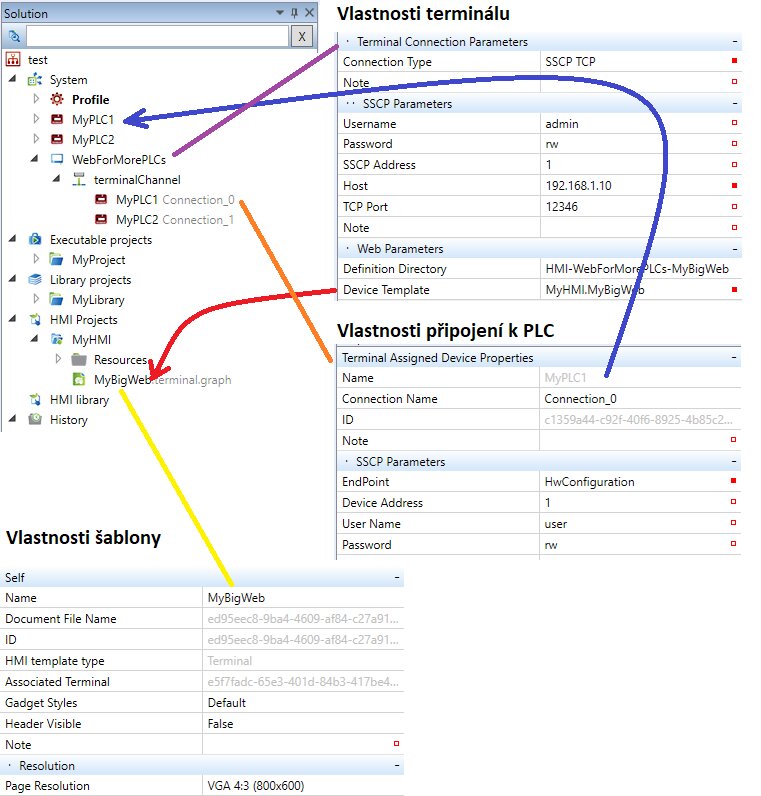Click the search icon in Solution panel
The height and width of the screenshot is (796, 761).
(15, 36)
